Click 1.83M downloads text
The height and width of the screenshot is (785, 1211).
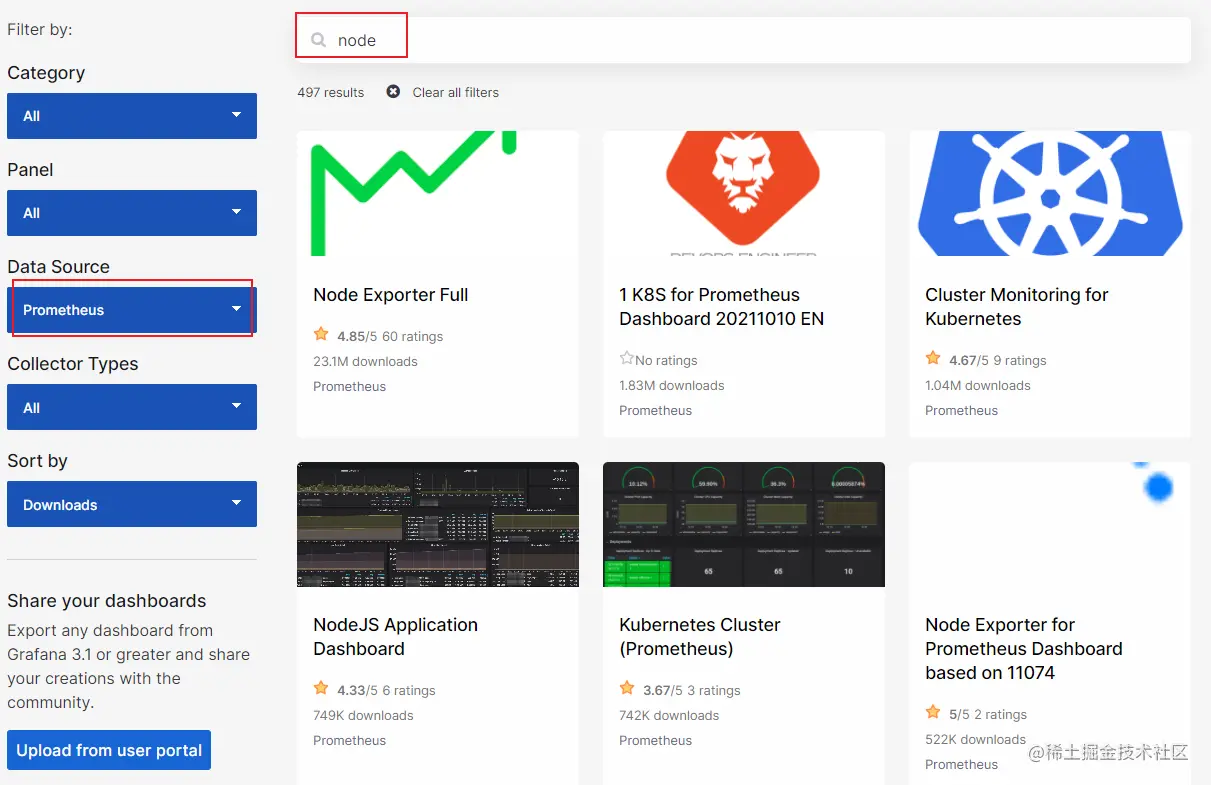(672, 385)
